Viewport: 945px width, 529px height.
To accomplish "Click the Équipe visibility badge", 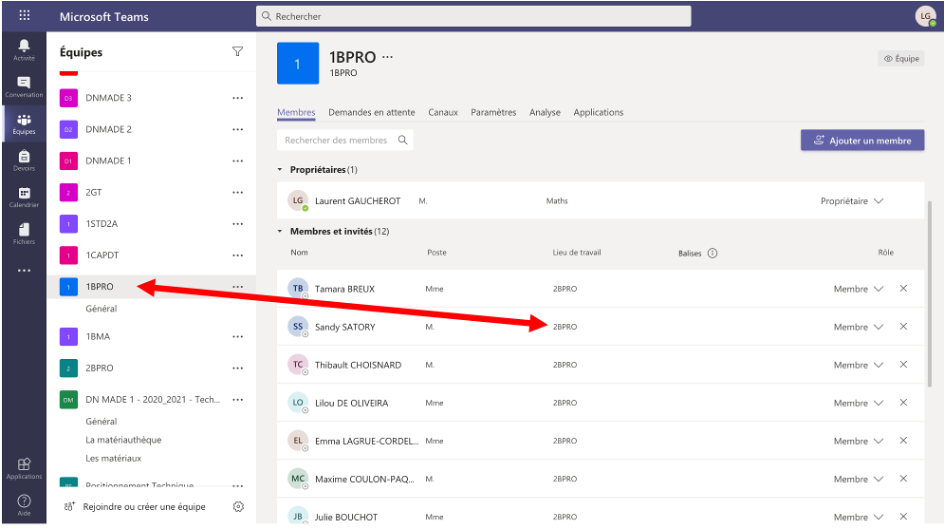I will point(901,58).
